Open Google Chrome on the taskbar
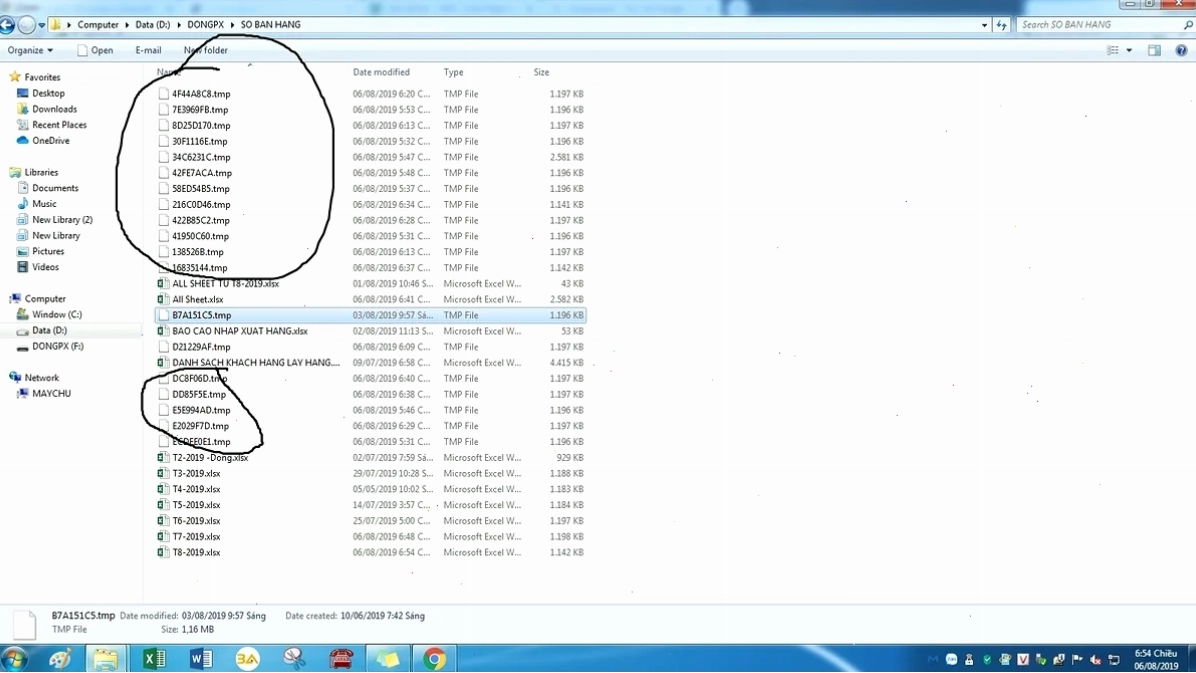This screenshot has width=1196, height=673. (434, 658)
